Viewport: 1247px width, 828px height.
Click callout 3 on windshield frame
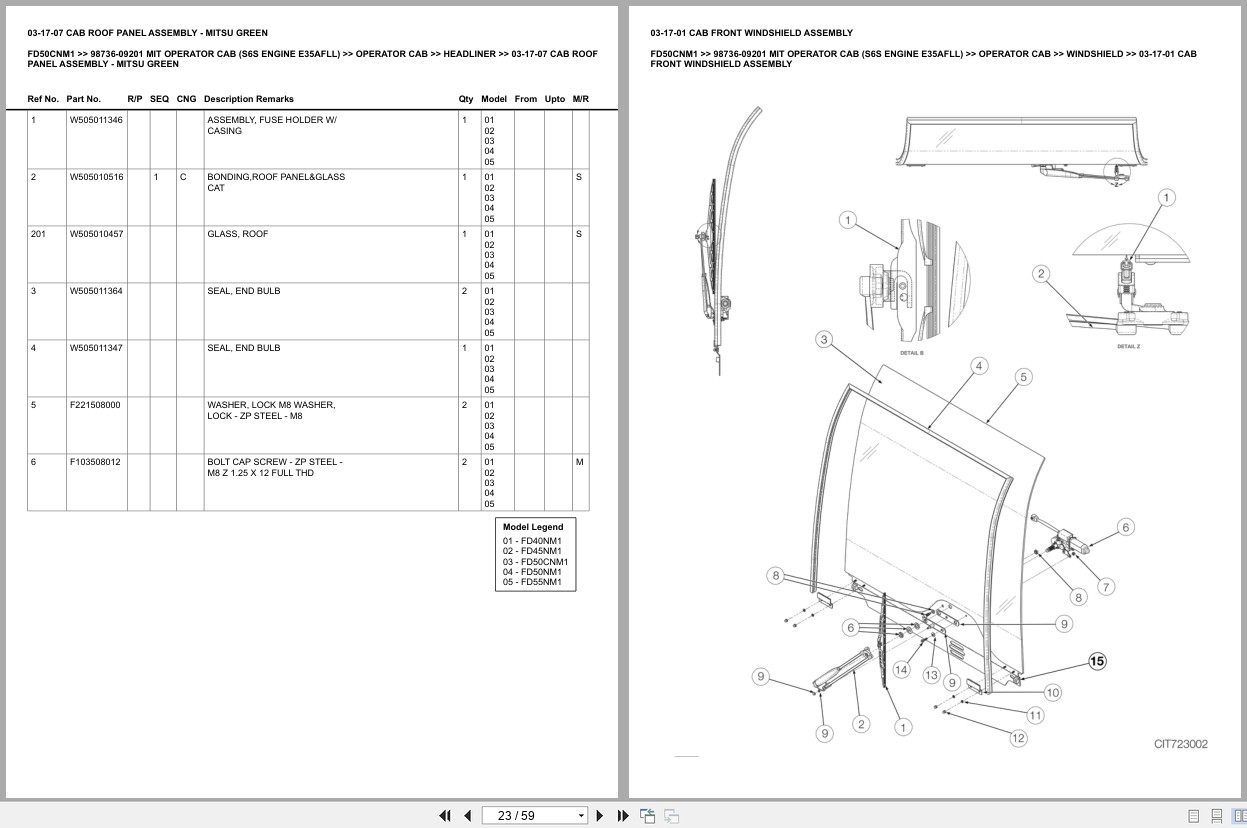coord(824,340)
